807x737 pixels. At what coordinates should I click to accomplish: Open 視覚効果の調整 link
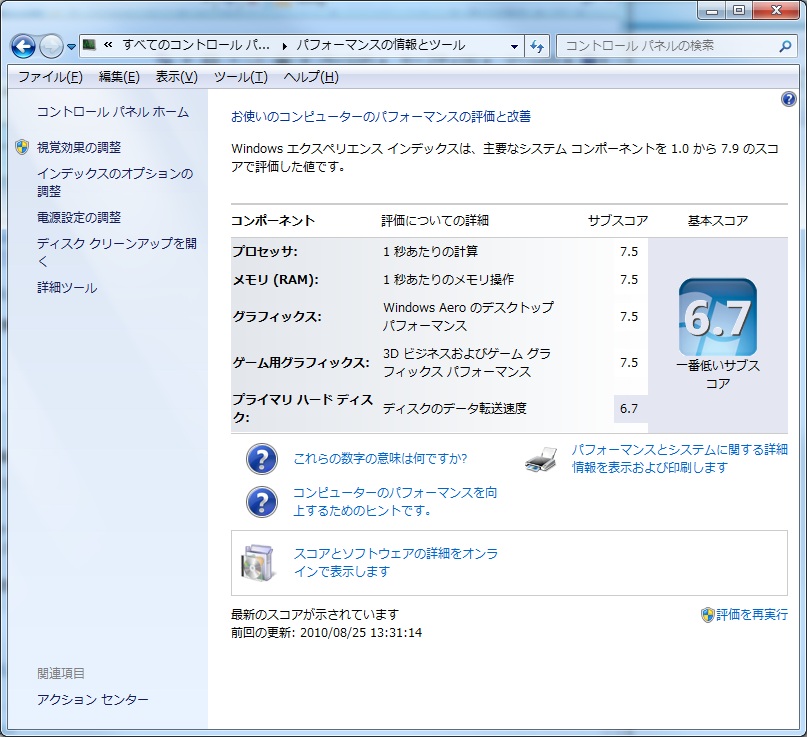click(x=79, y=147)
